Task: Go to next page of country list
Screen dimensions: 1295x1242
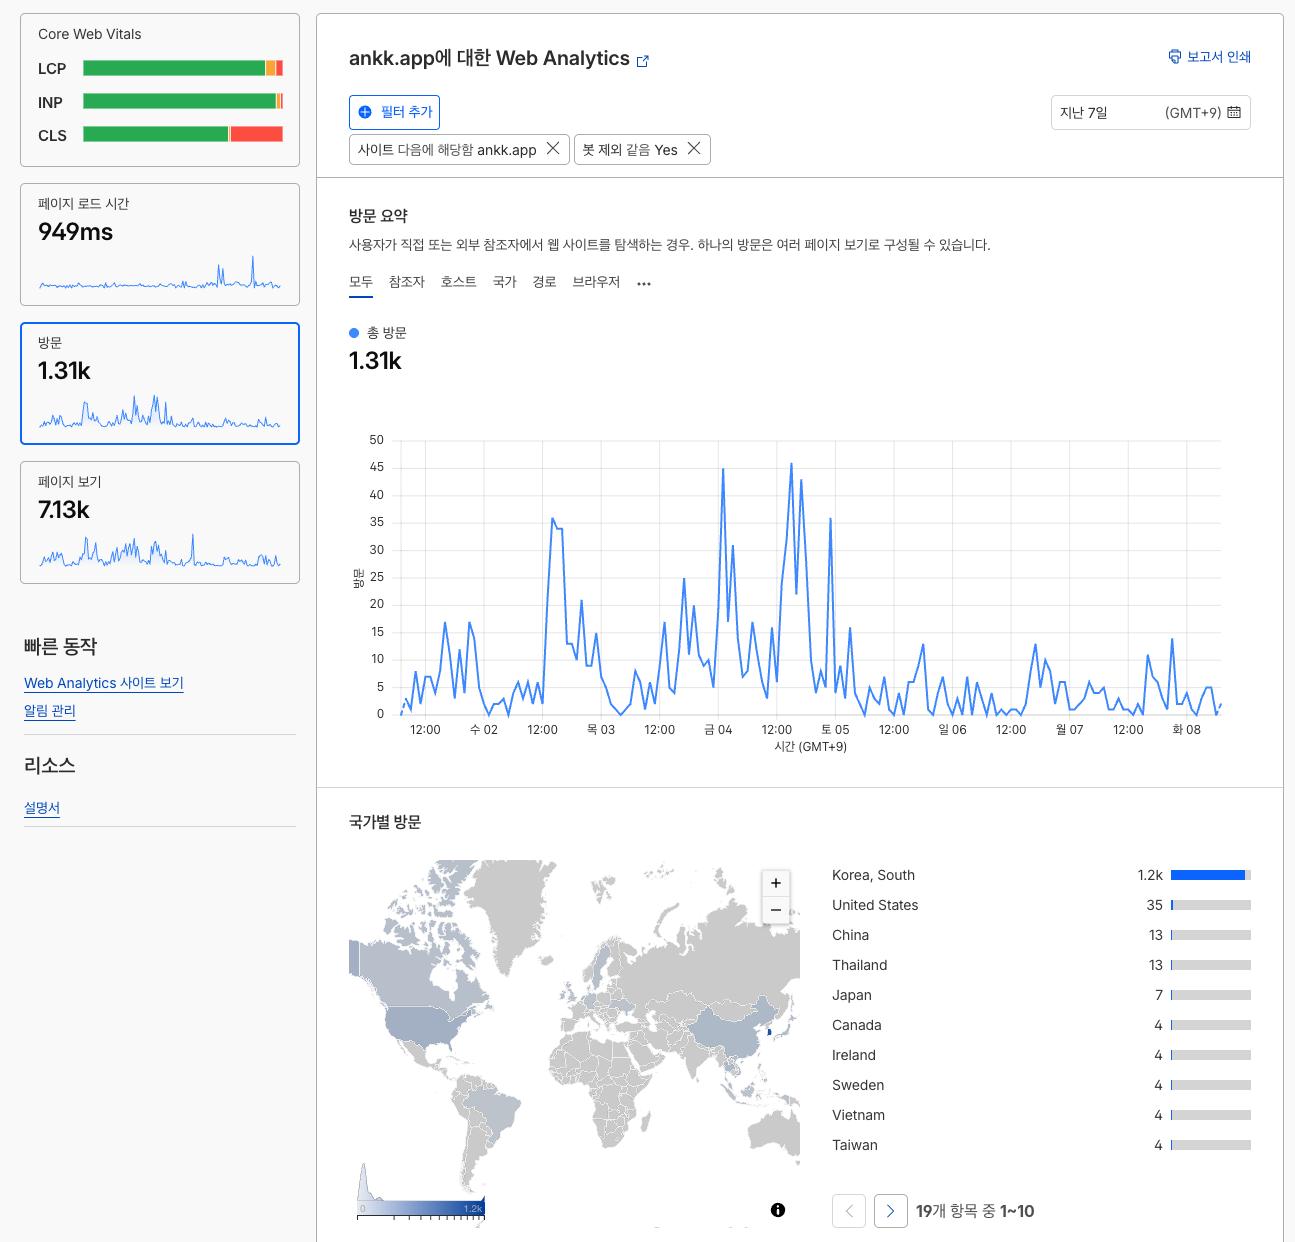Action: pos(890,1211)
